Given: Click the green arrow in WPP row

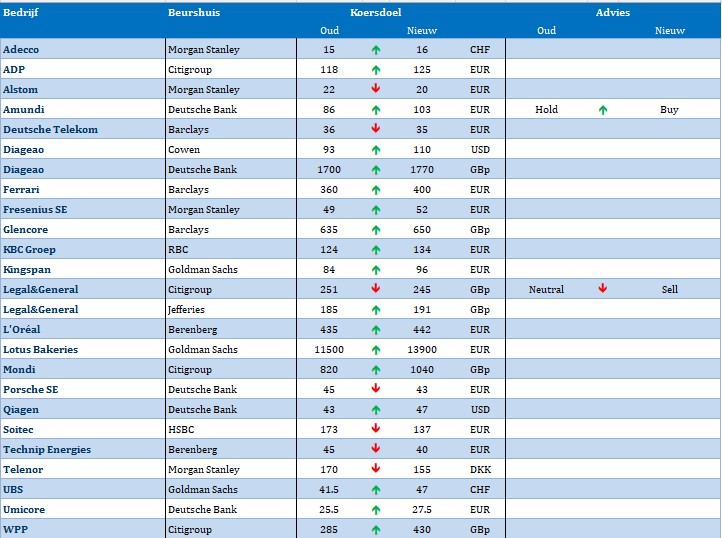Looking at the screenshot, I should (x=376, y=530).
